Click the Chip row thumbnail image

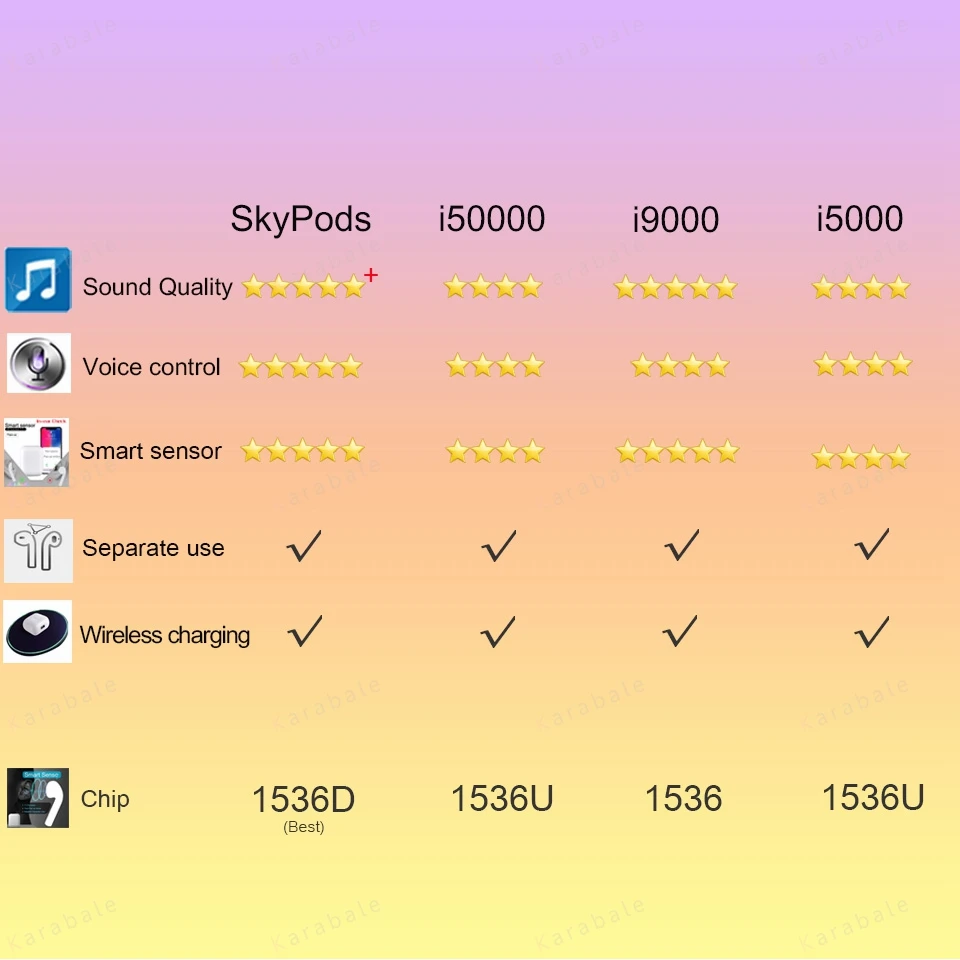38,798
